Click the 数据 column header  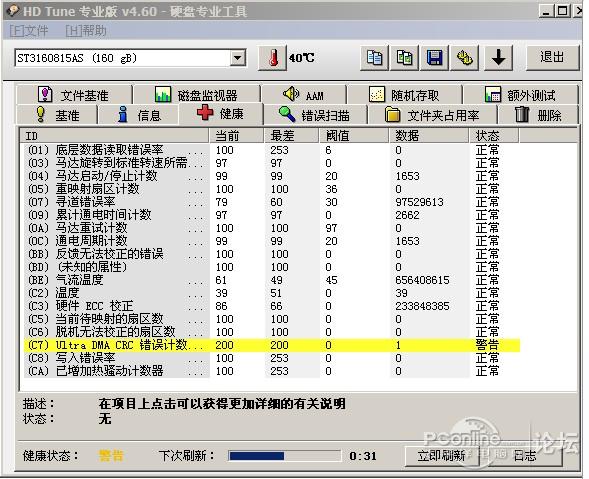[x=429, y=136]
